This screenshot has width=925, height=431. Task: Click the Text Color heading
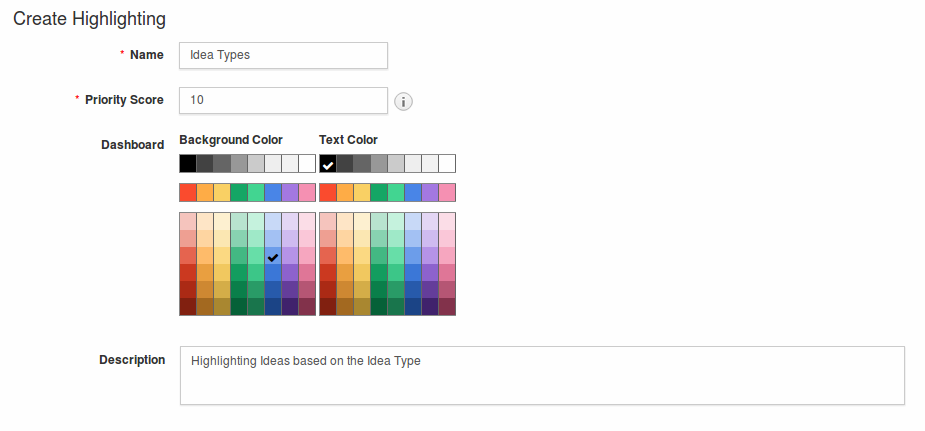[349, 140]
